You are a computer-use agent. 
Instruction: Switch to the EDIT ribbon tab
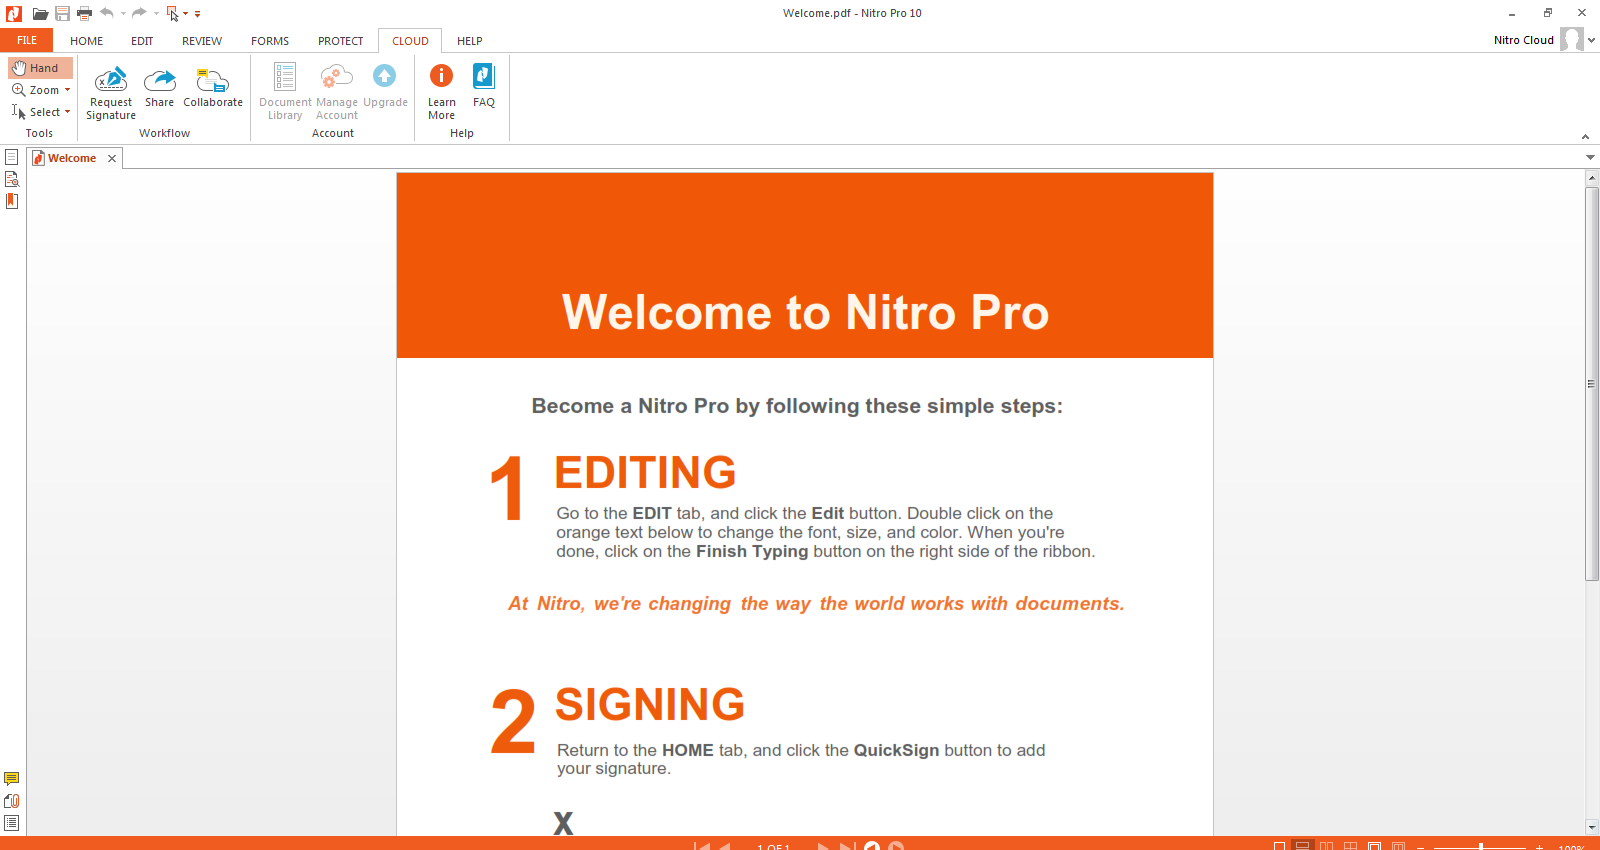click(142, 41)
